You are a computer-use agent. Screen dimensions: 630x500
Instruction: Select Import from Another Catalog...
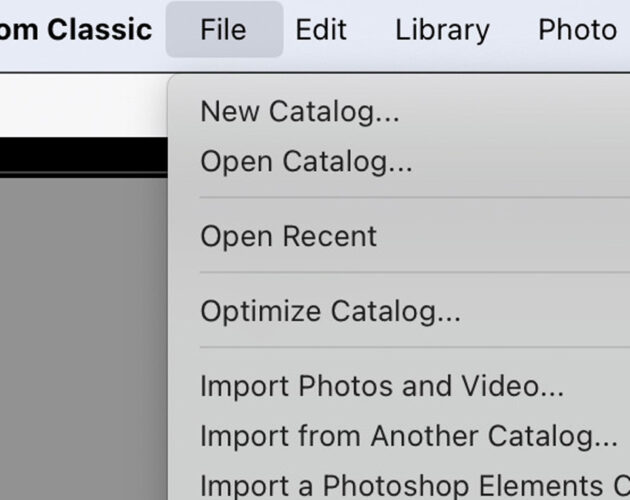point(399,436)
